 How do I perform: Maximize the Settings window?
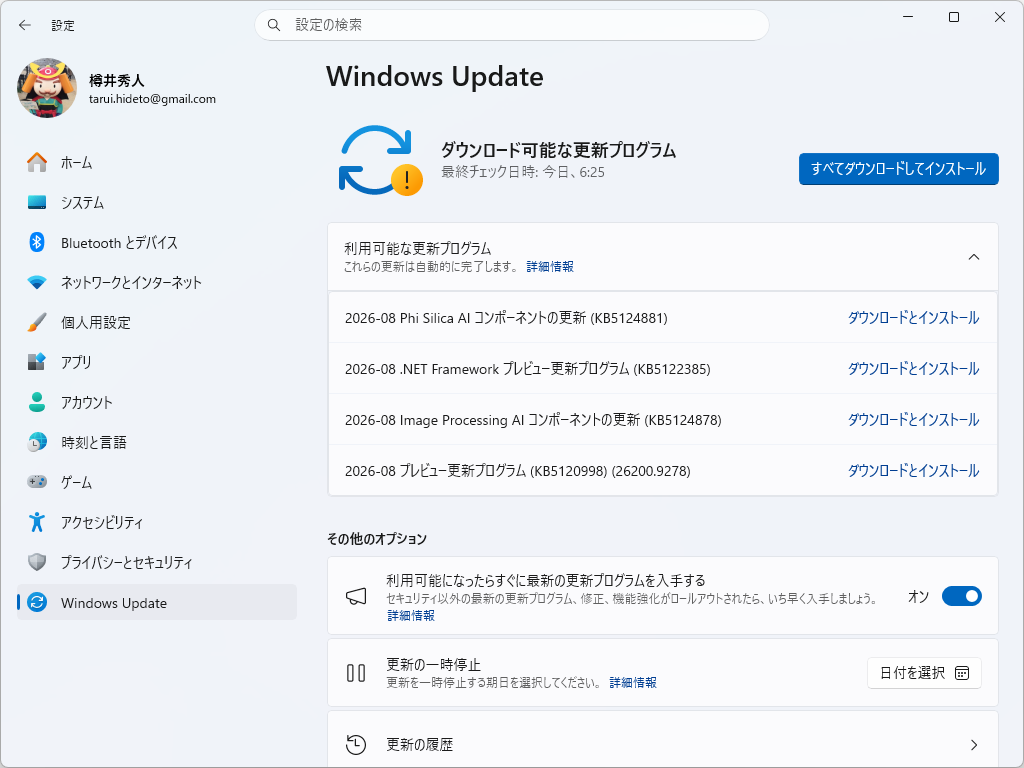(x=953, y=18)
